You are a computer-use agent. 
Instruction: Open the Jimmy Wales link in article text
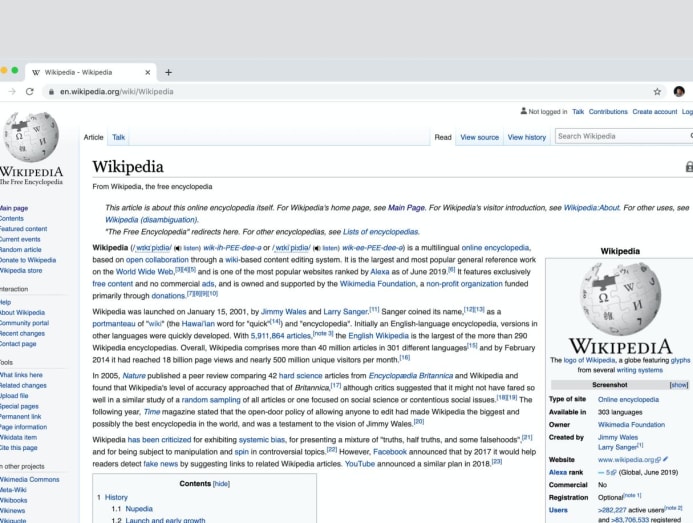pos(284,312)
